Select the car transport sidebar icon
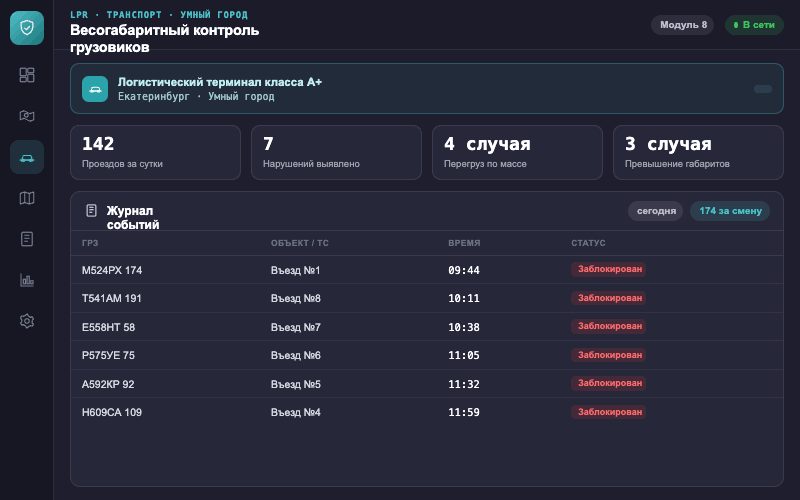 (27, 157)
